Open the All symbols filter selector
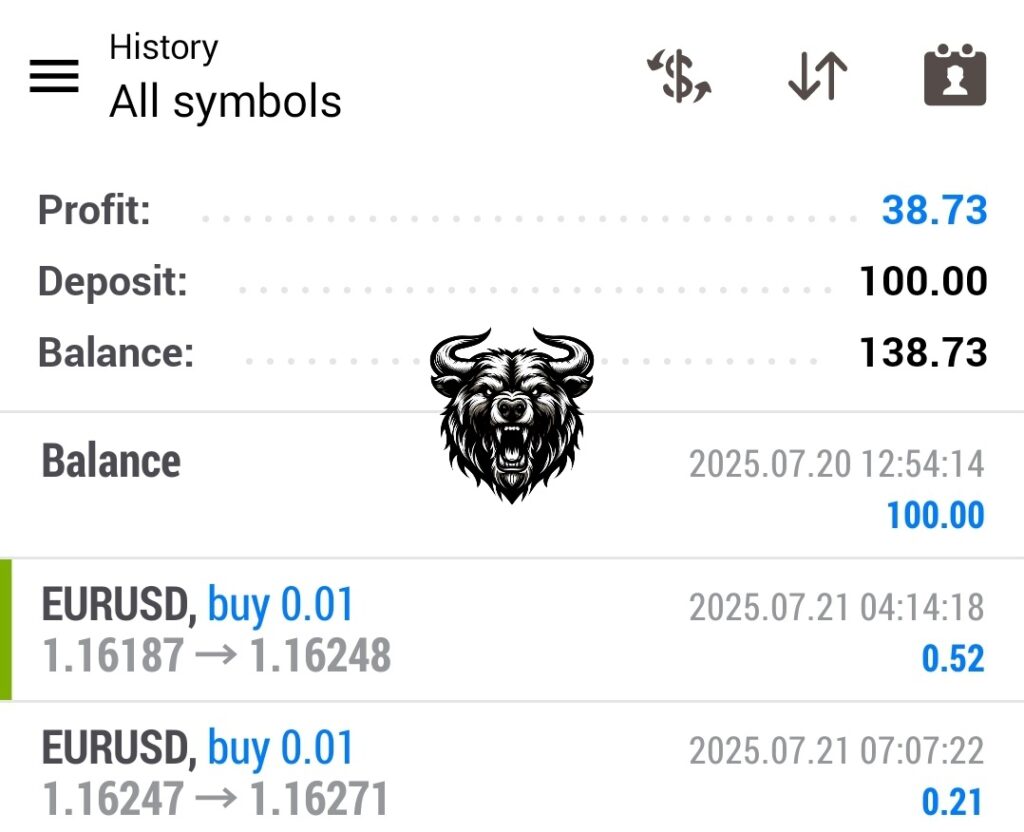 point(225,102)
